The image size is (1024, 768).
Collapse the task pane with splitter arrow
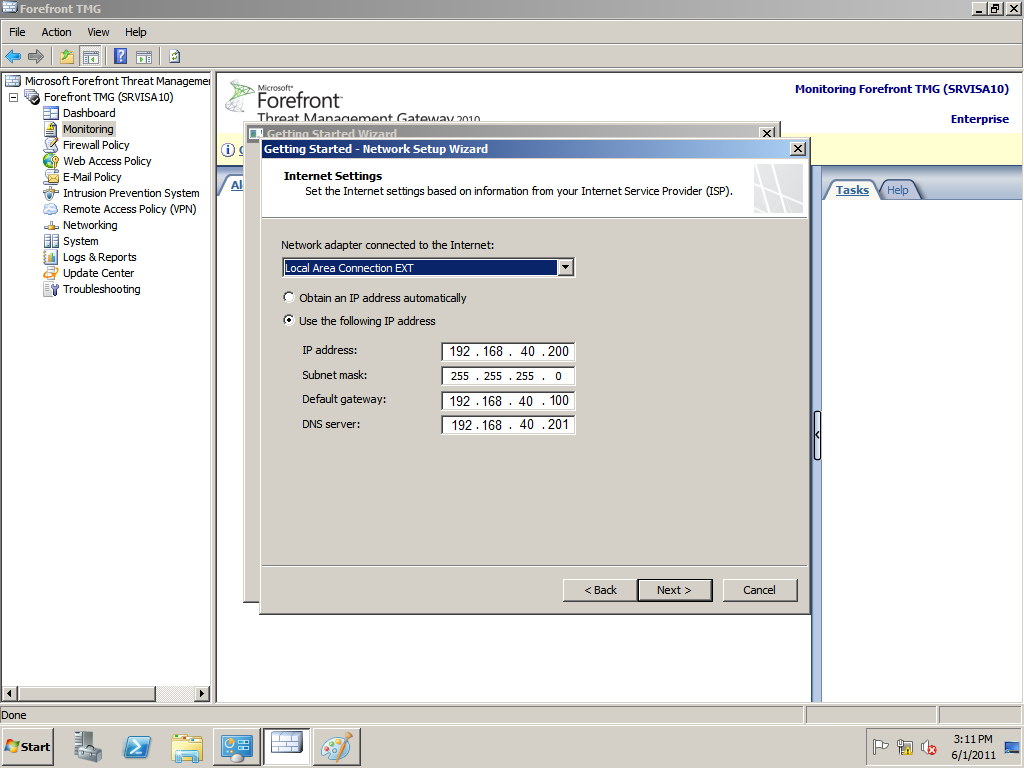(817, 435)
